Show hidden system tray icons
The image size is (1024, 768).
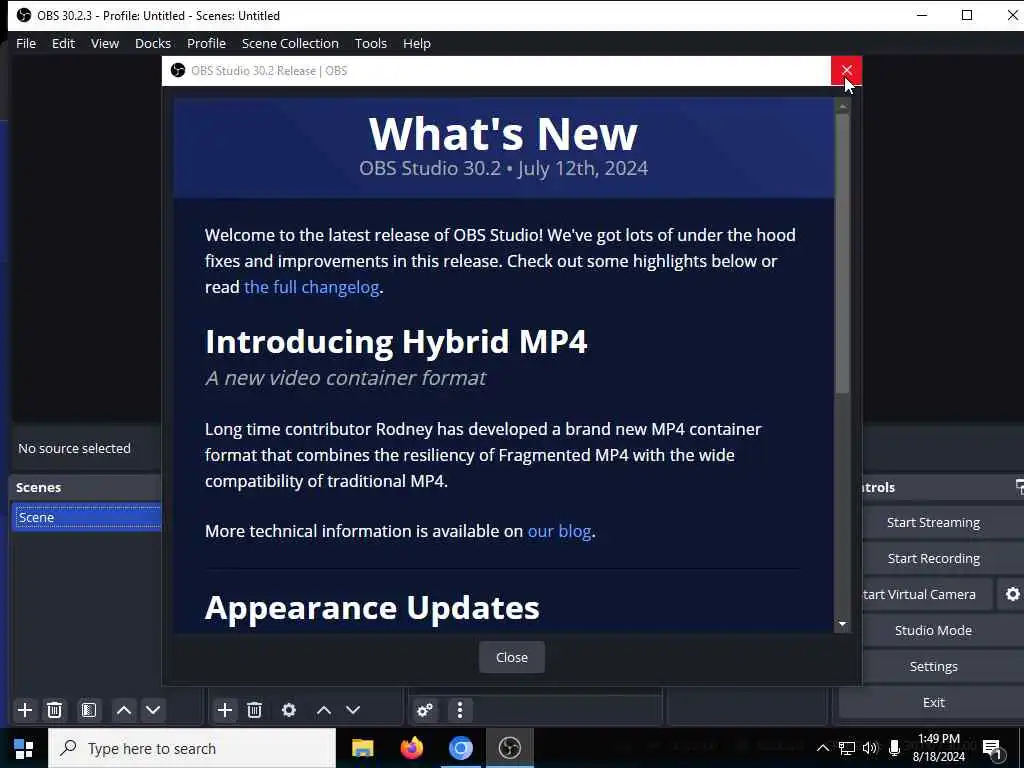[x=823, y=748]
